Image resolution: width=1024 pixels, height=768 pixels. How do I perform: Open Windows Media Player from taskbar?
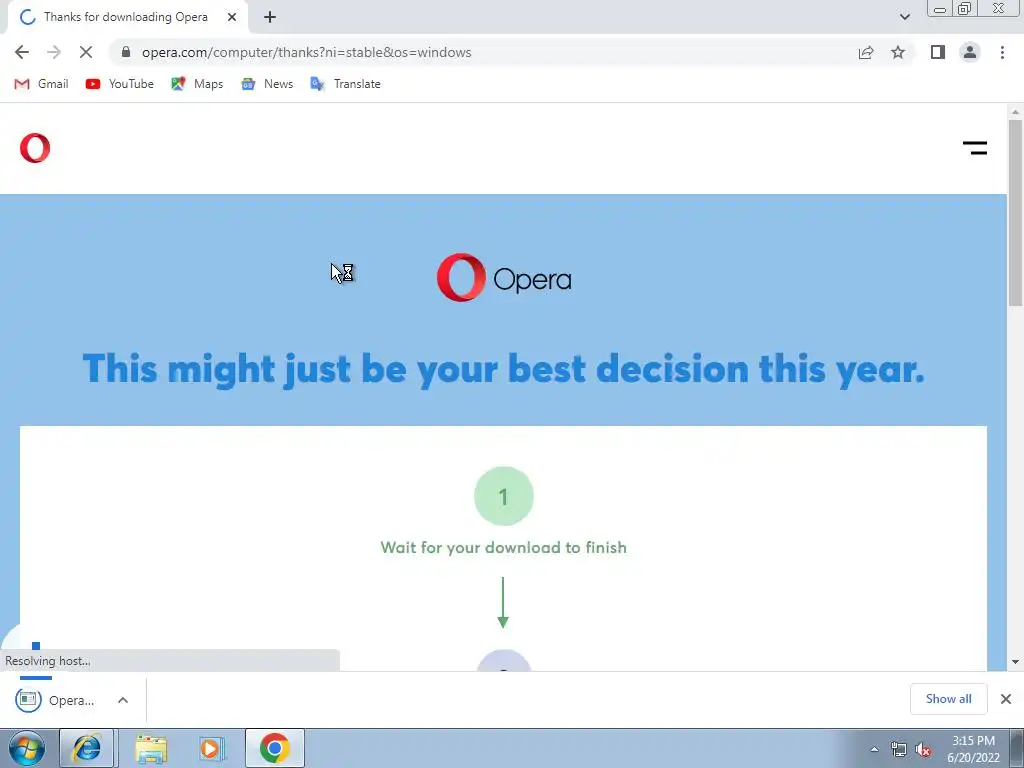212,749
